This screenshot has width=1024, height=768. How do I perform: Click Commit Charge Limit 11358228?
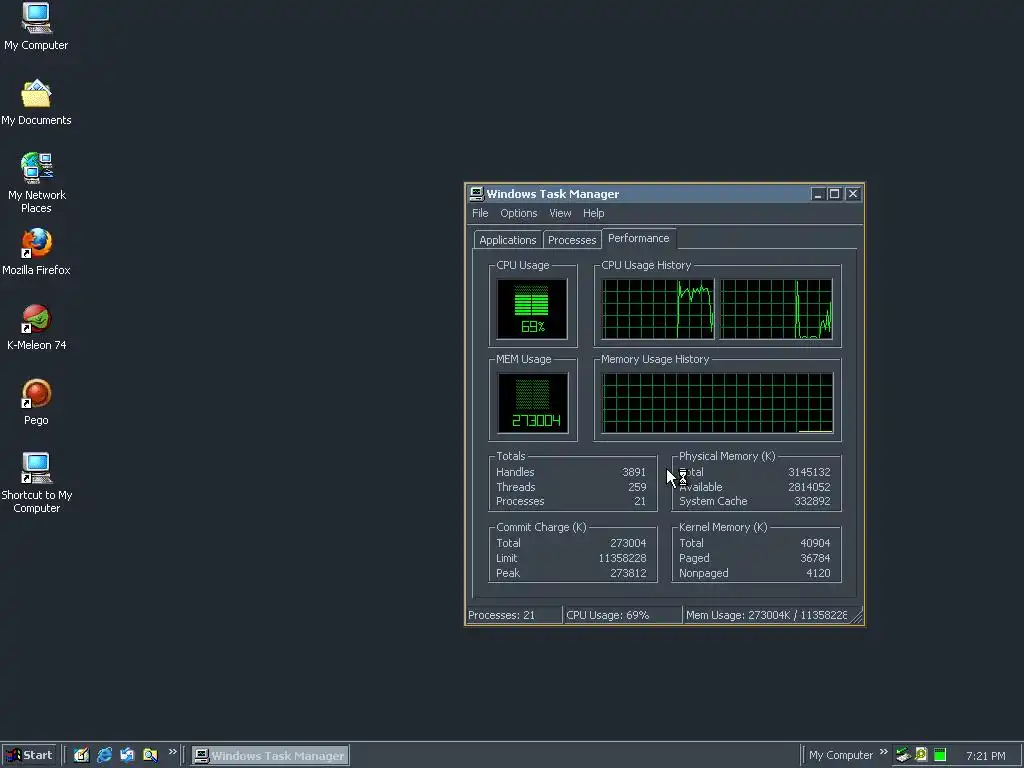(622, 558)
